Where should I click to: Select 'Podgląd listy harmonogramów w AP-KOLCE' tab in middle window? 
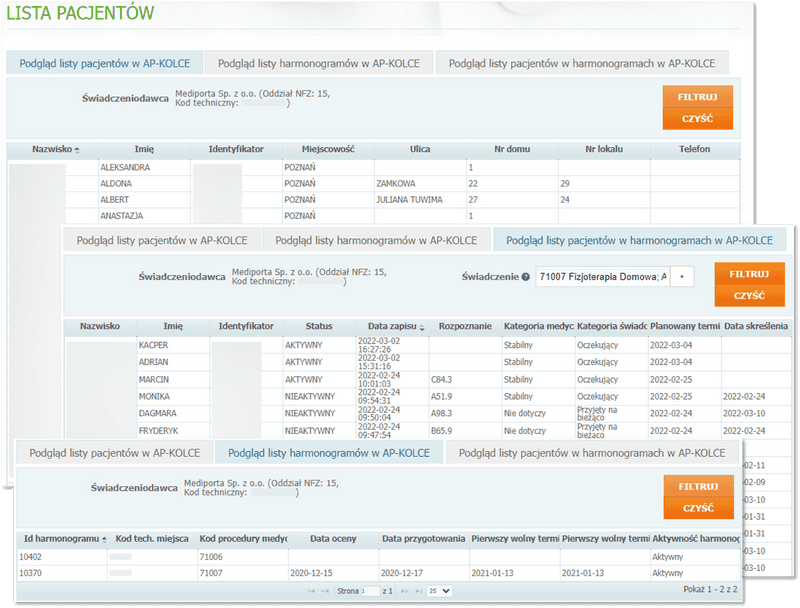coord(376,240)
